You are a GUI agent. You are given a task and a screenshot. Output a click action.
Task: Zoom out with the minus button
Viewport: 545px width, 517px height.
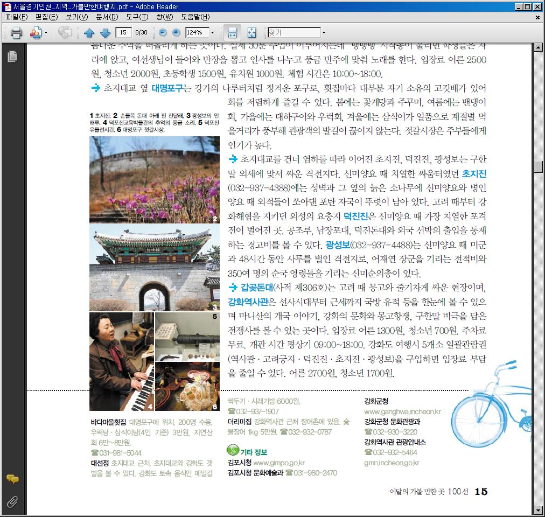click(163, 33)
